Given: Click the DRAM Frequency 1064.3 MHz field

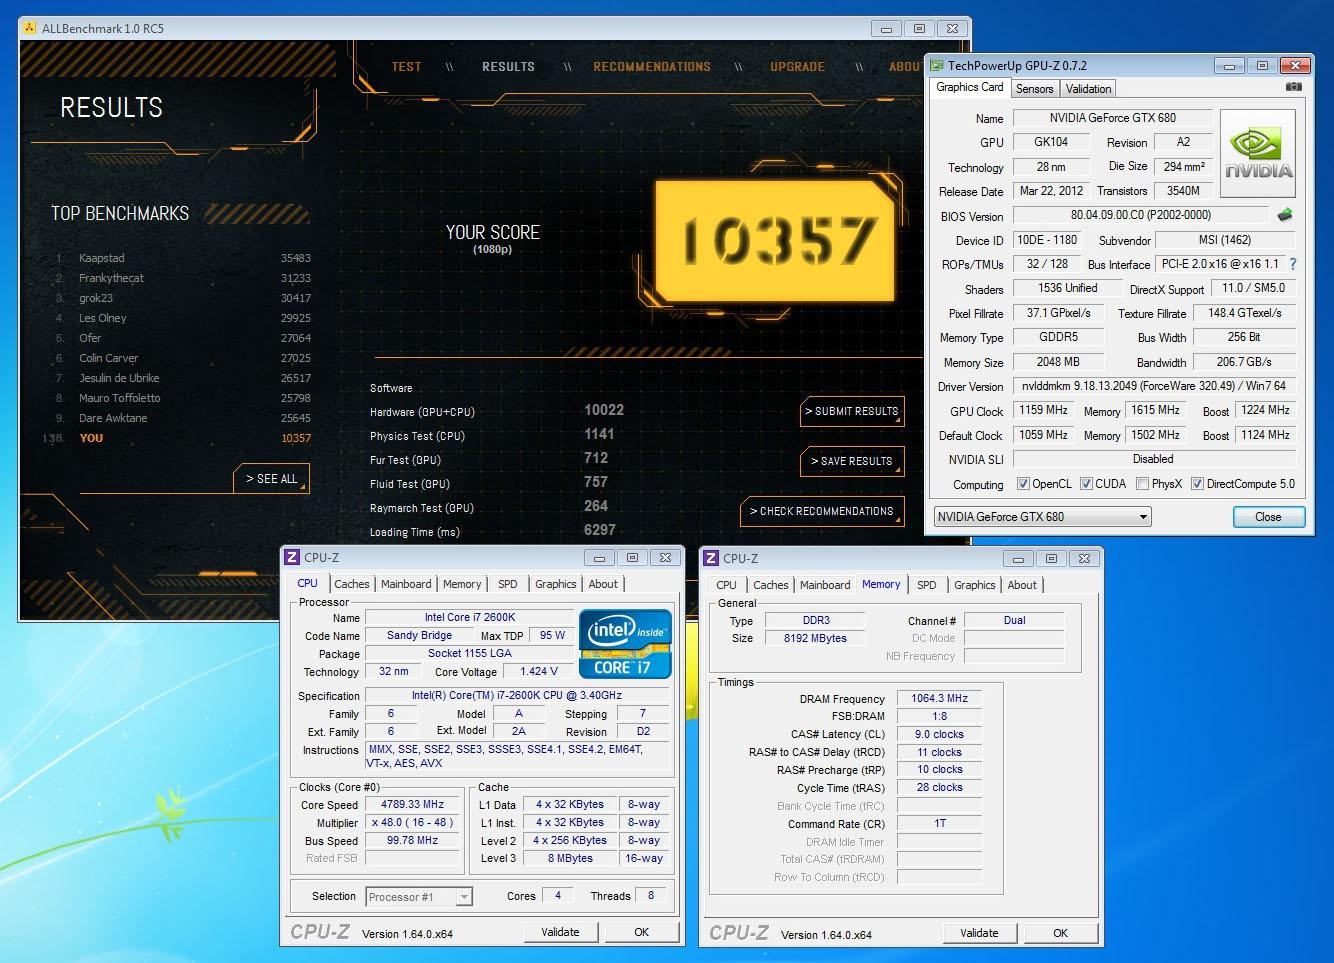Looking at the screenshot, I should click(939, 698).
